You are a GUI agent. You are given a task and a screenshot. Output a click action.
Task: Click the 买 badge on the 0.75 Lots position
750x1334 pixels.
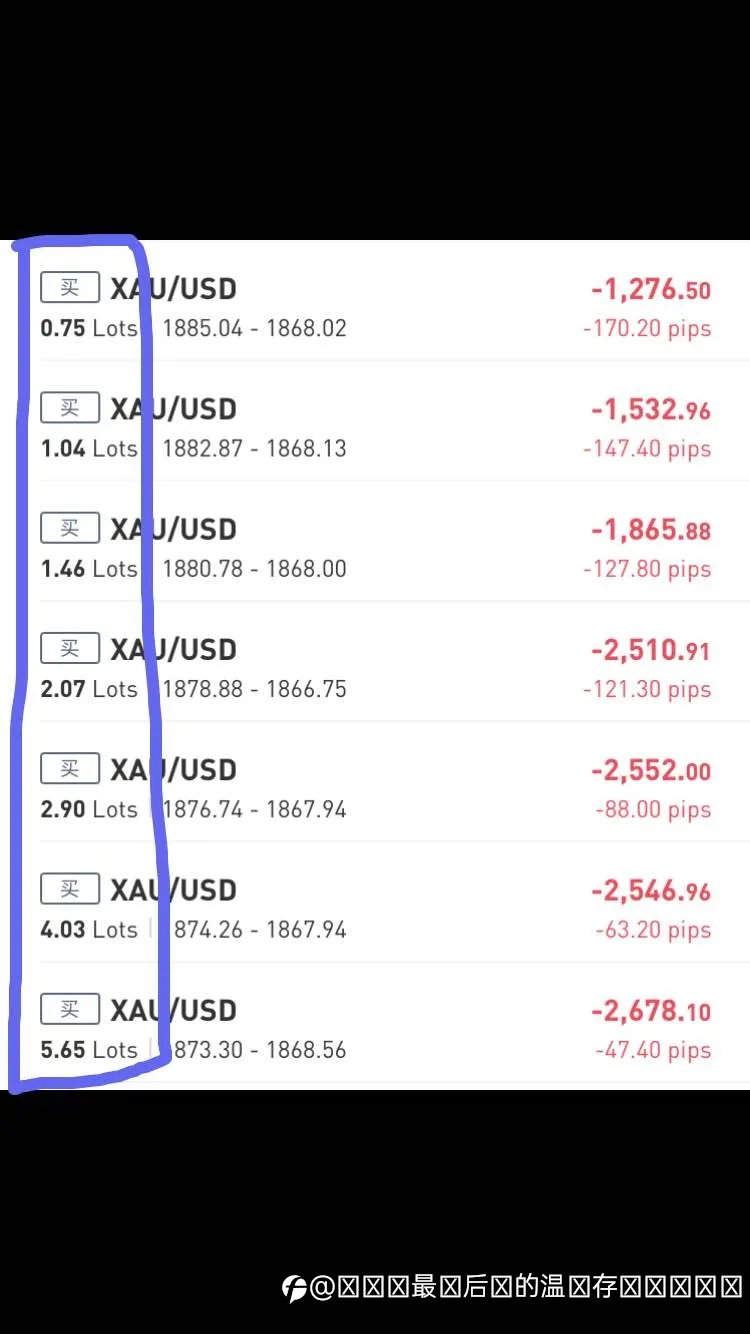click(70, 288)
